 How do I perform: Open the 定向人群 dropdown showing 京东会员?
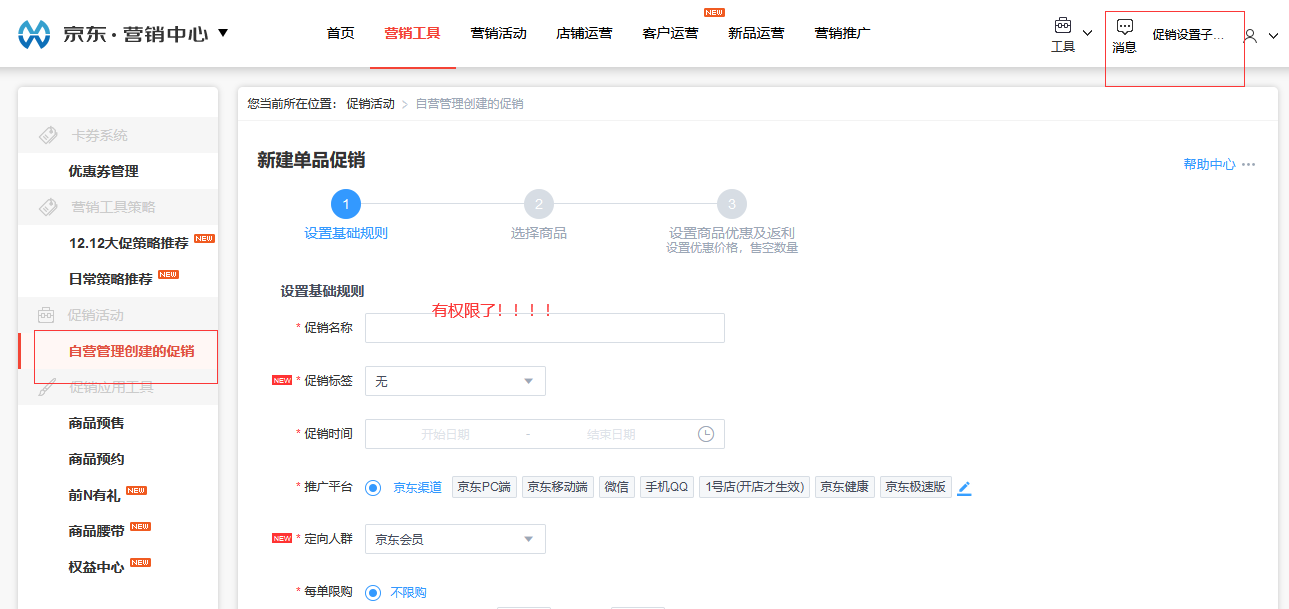455,539
